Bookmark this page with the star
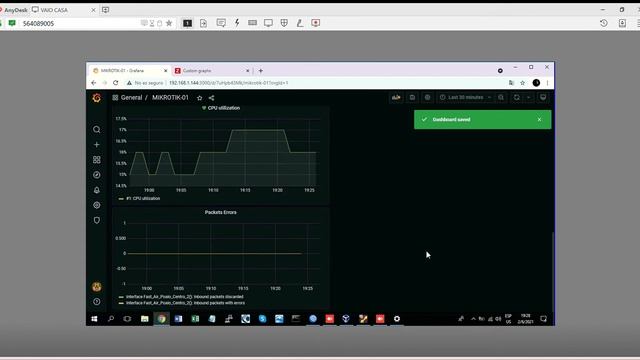This screenshot has height=360, width=640. [522, 83]
